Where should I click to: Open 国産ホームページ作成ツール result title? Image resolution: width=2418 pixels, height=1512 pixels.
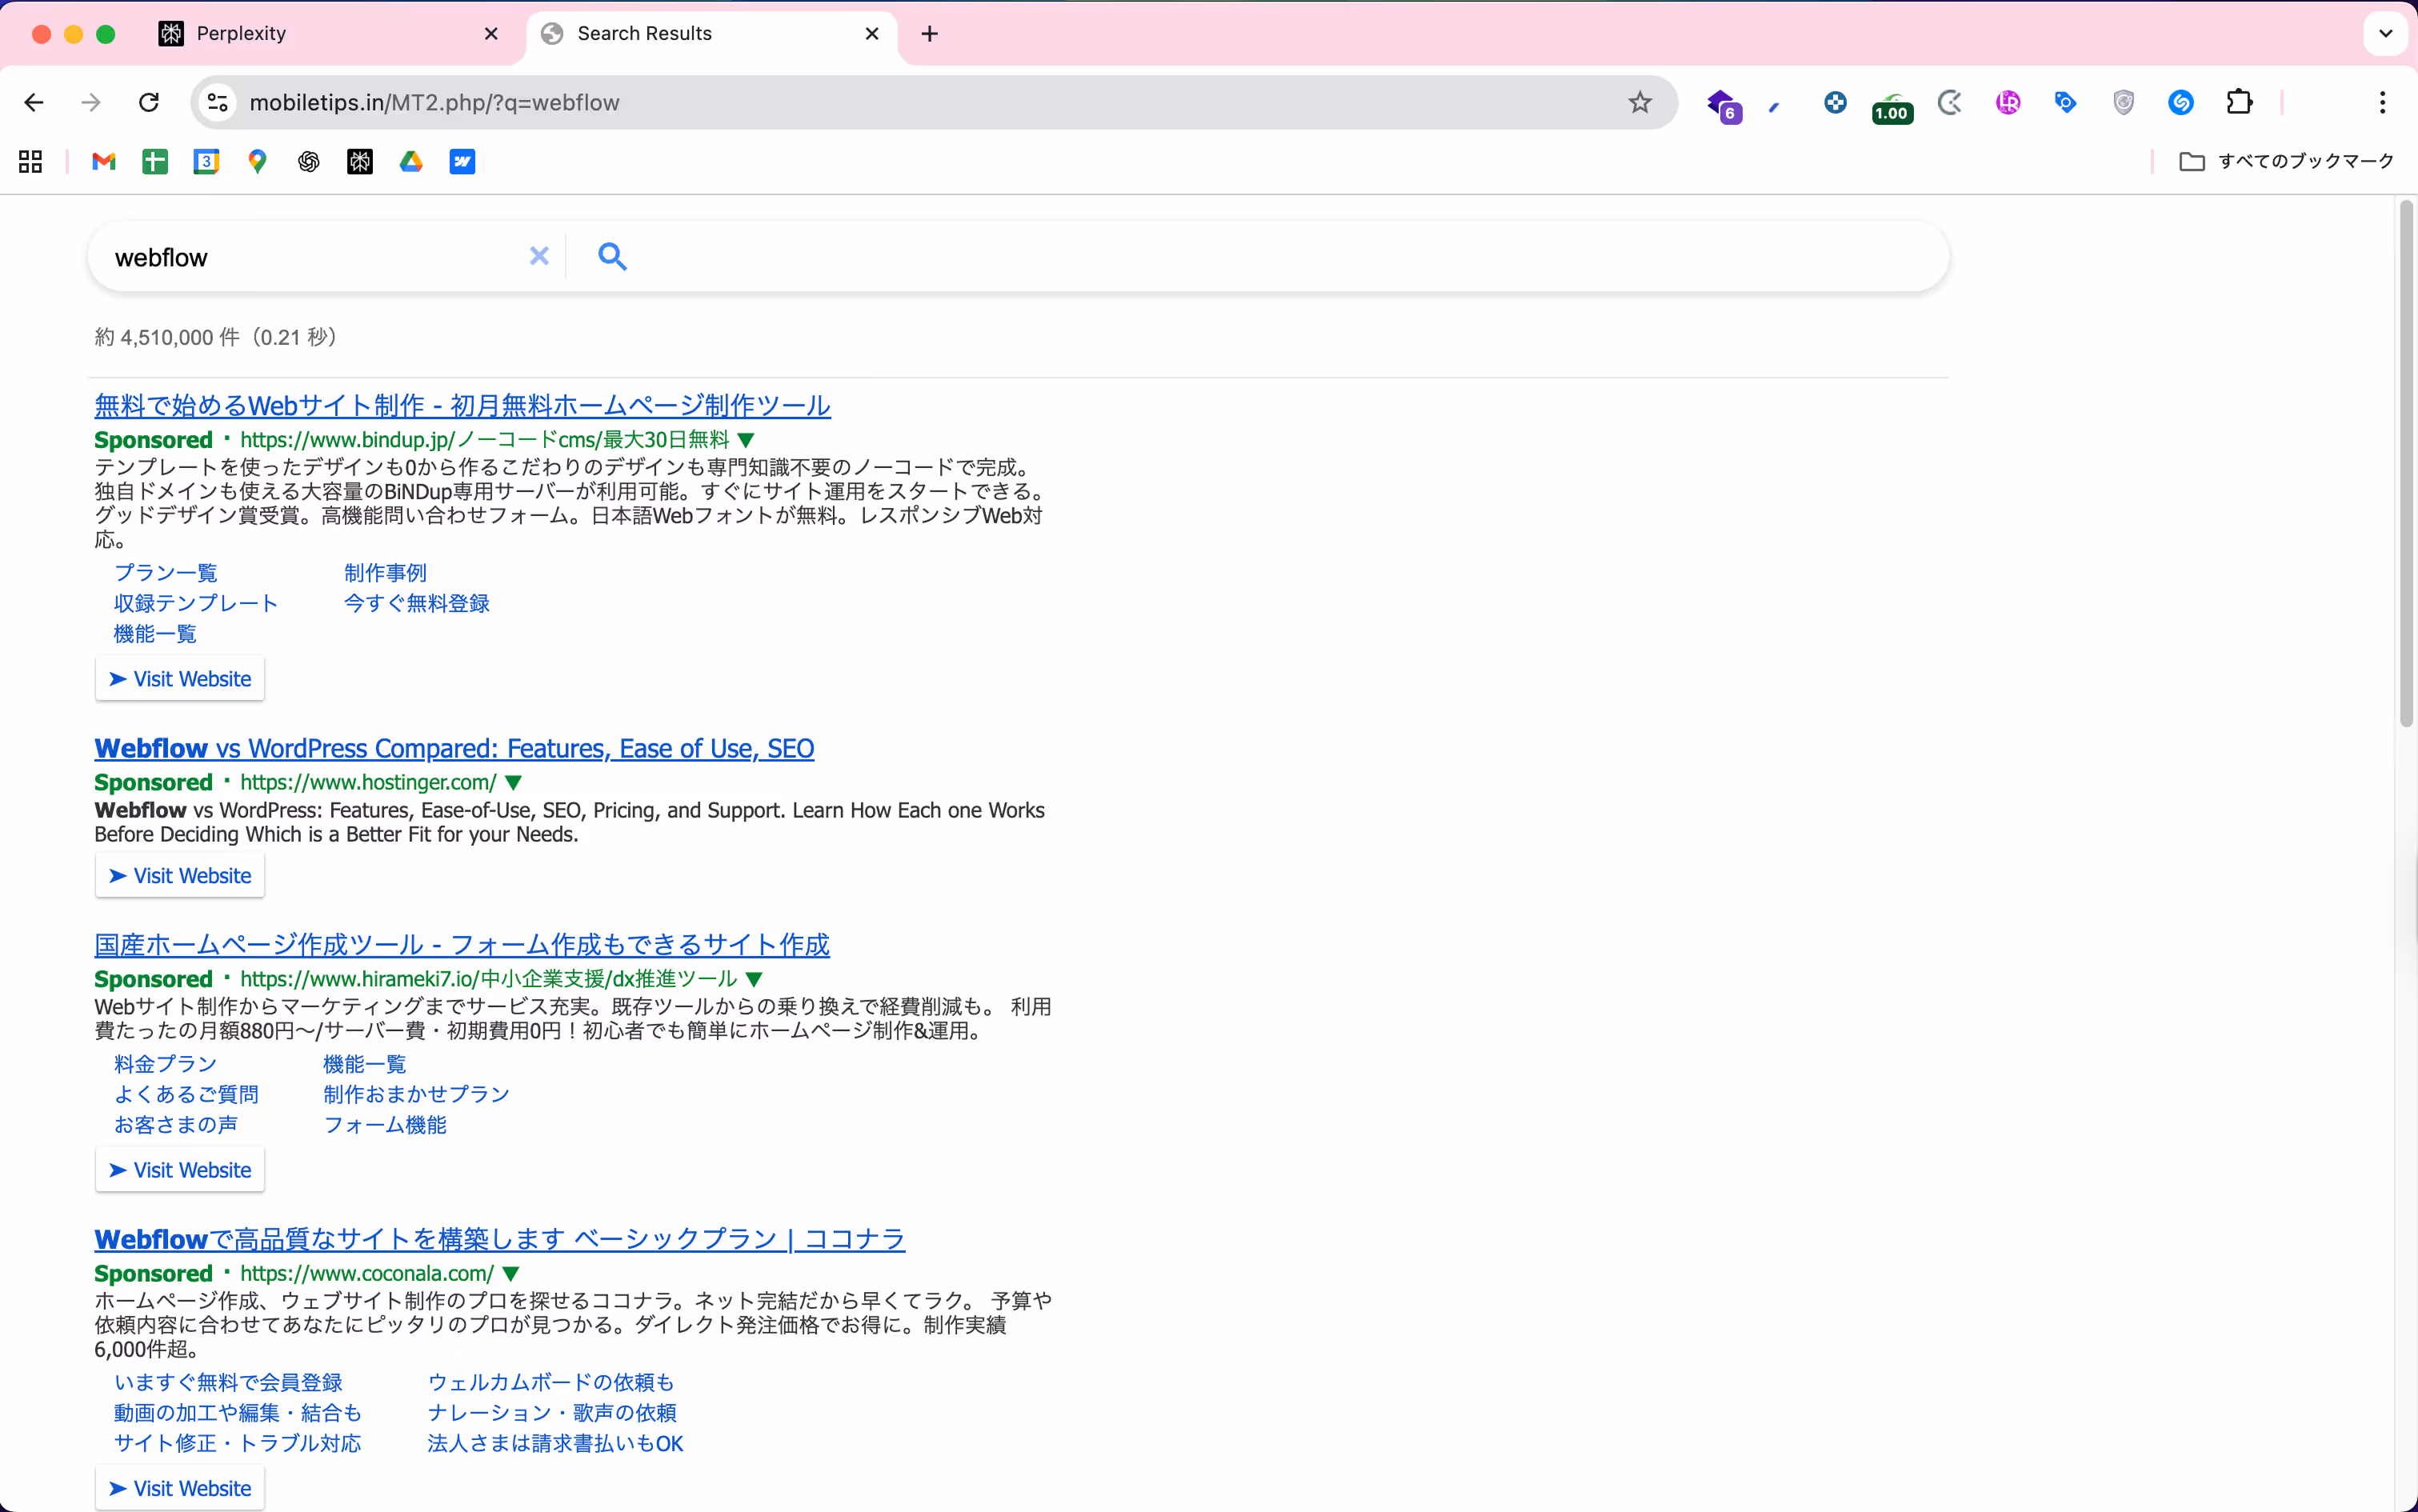[462, 945]
